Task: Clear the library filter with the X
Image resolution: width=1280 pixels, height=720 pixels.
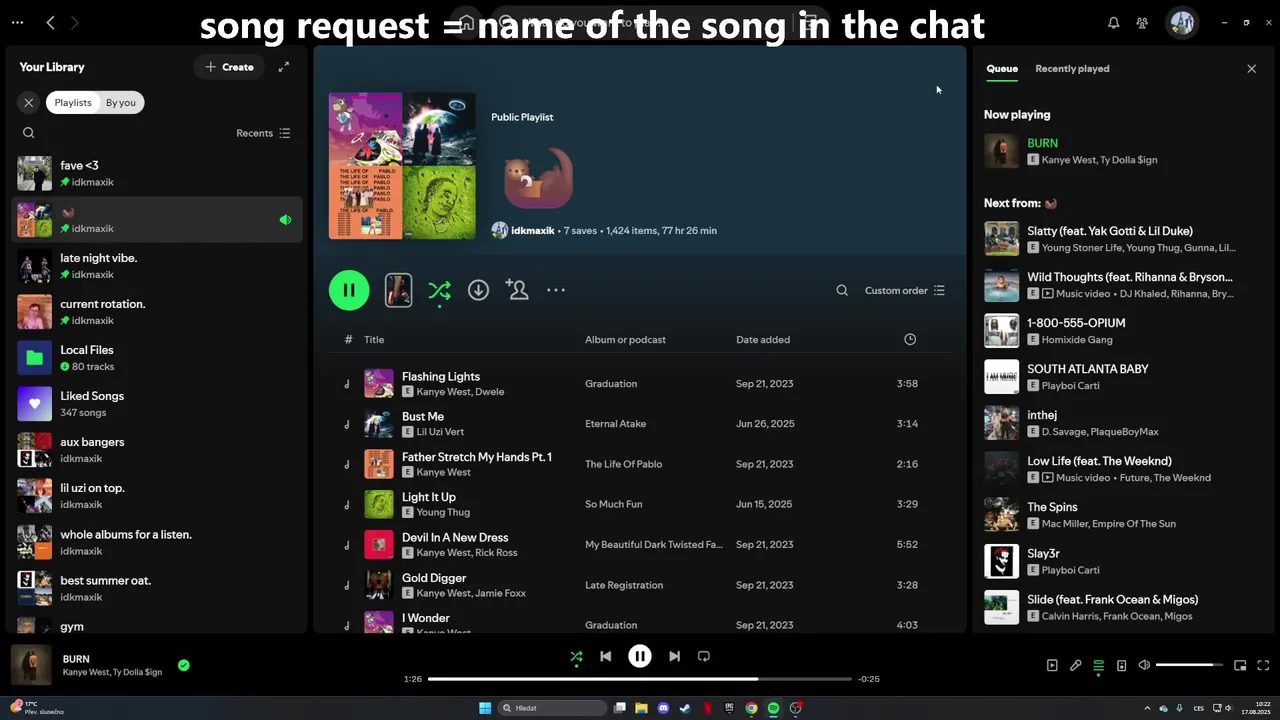Action: click(29, 102)
